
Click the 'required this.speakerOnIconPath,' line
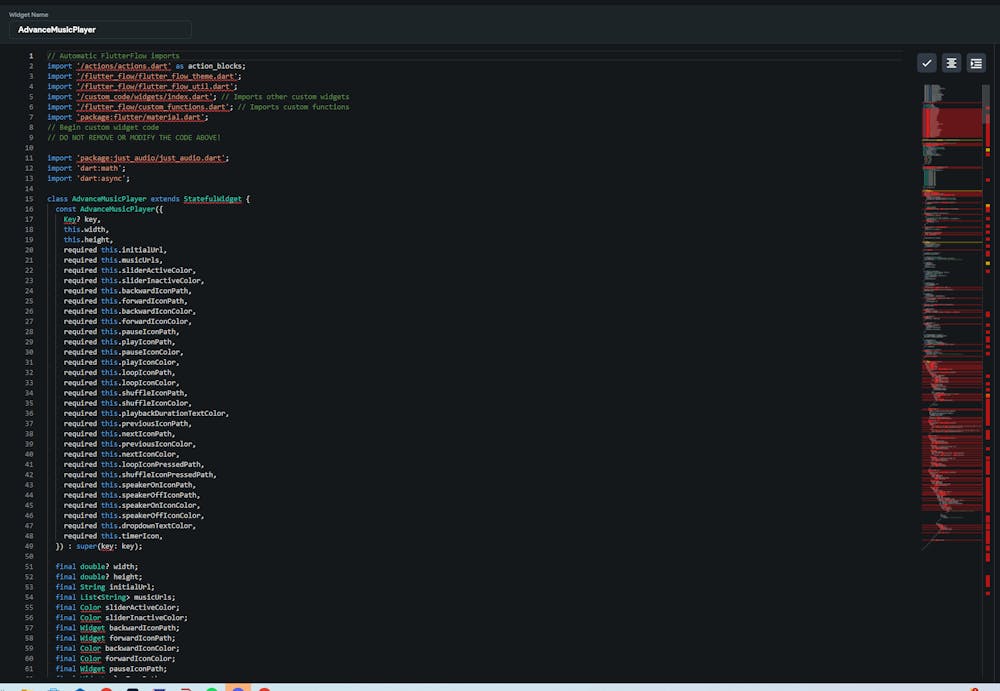129,484
